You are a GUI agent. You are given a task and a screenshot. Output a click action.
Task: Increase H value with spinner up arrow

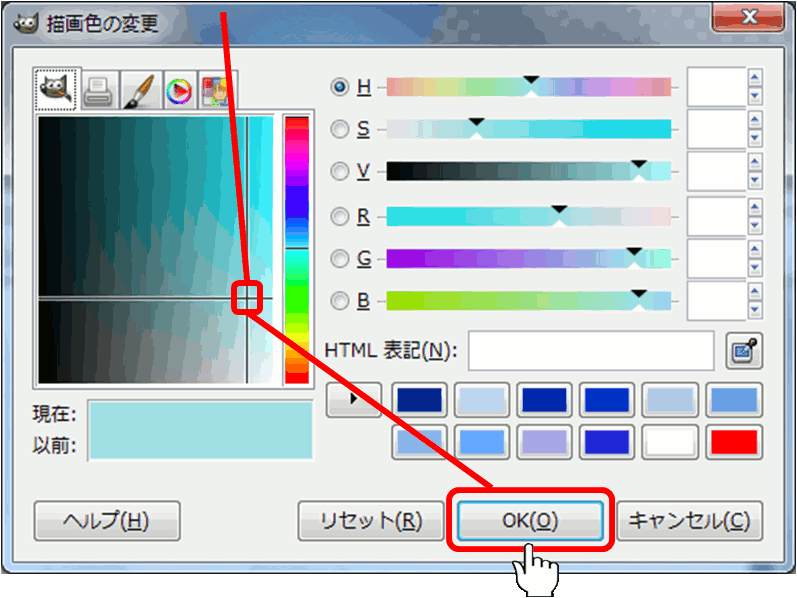click(x=755, y=77)
